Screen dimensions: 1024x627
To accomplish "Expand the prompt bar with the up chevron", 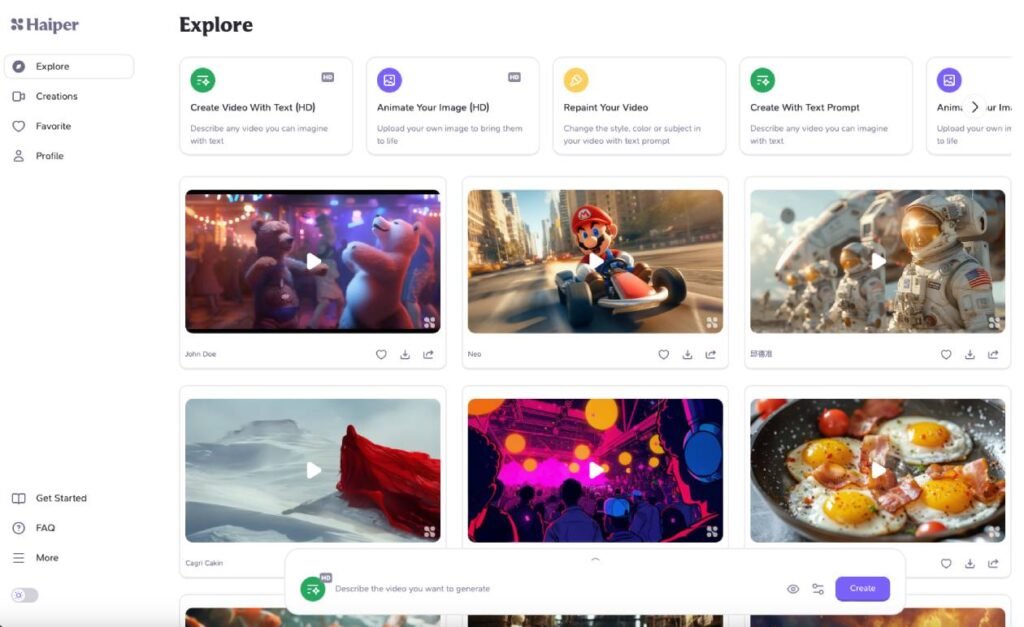I will tap(595, 559).
